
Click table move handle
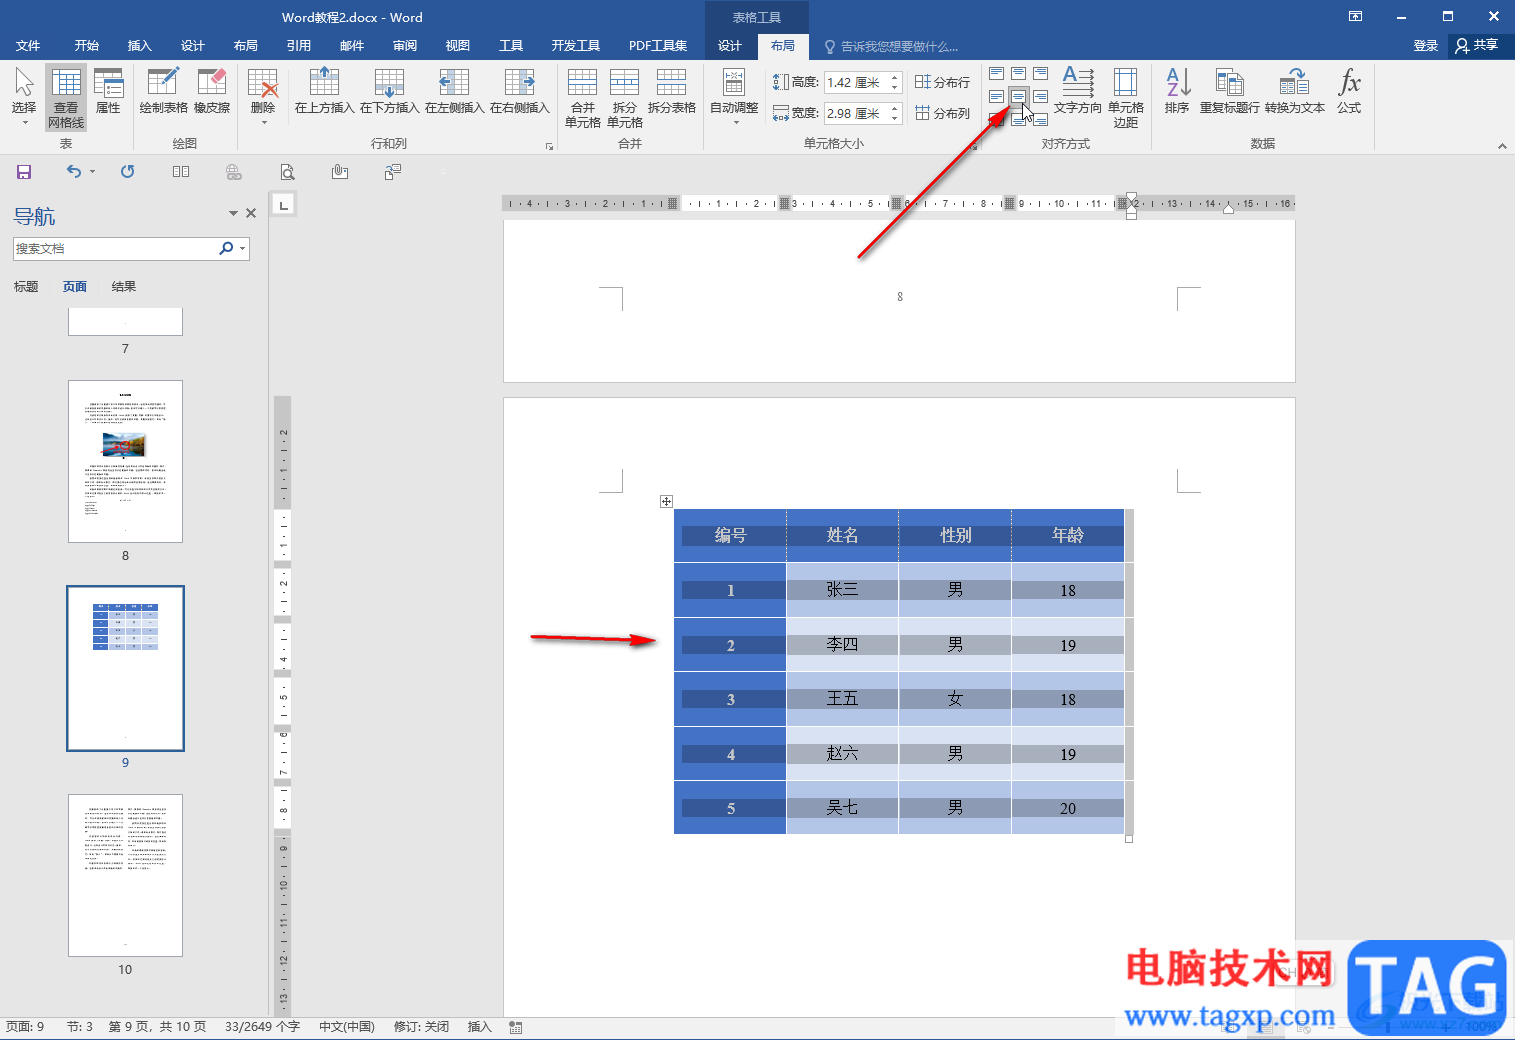coord(666,502)
